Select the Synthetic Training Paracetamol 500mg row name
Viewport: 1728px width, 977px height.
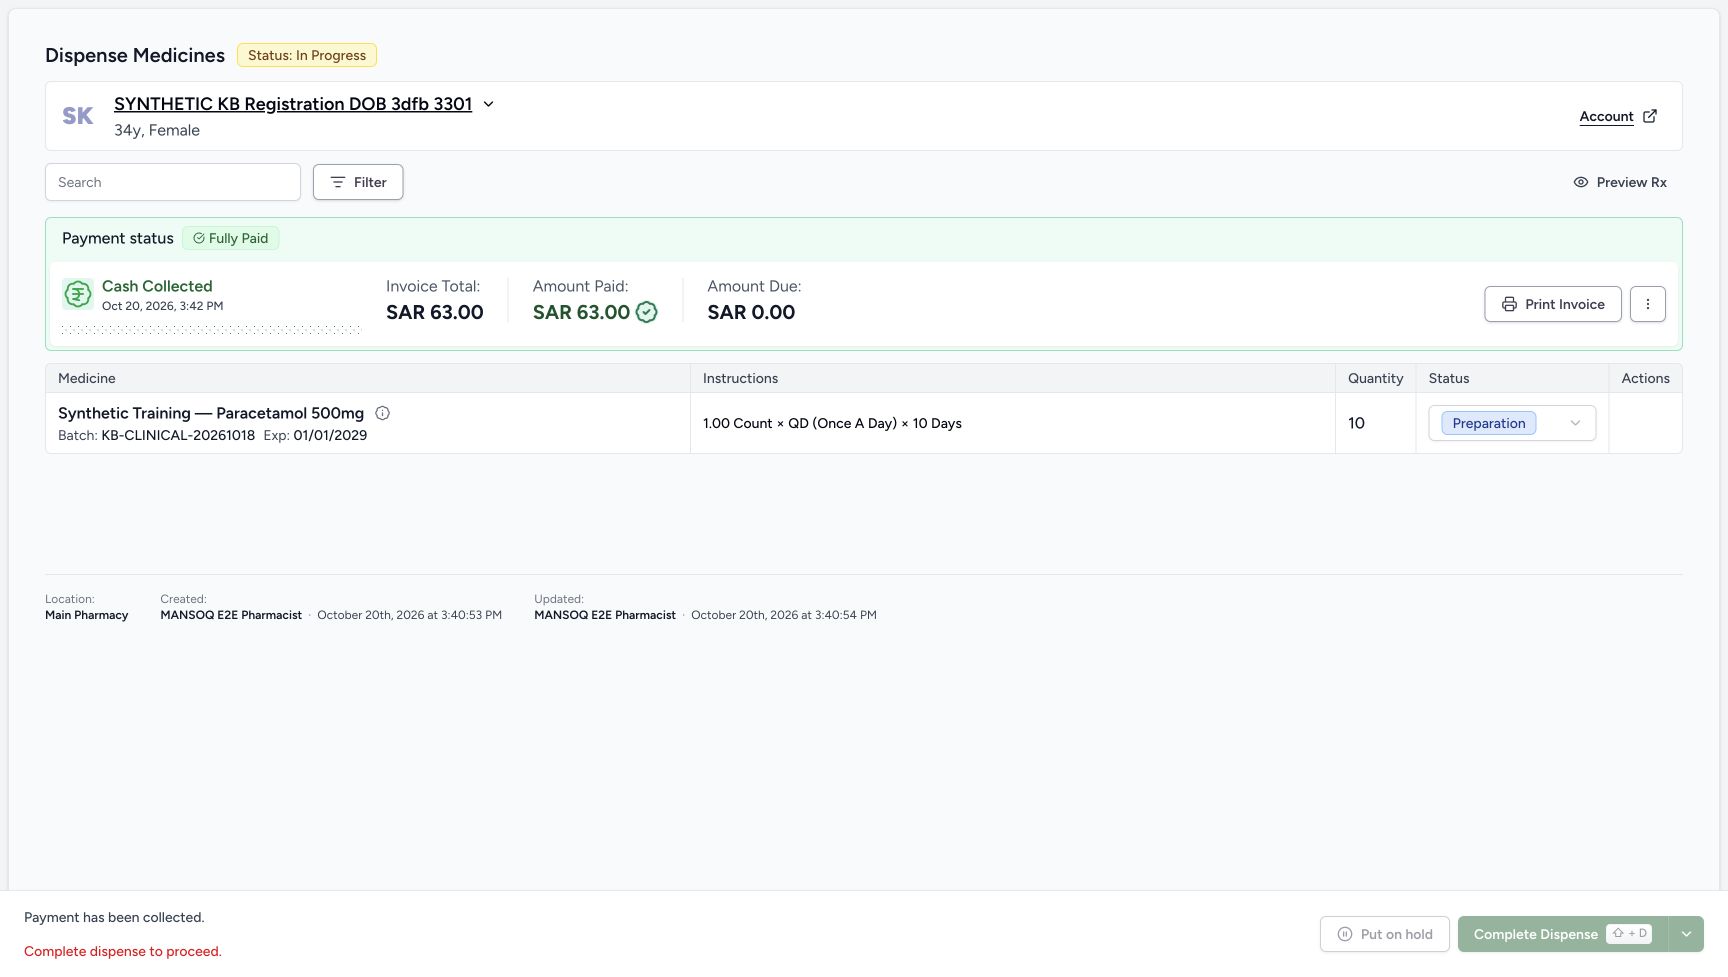(x=211, y=413)
